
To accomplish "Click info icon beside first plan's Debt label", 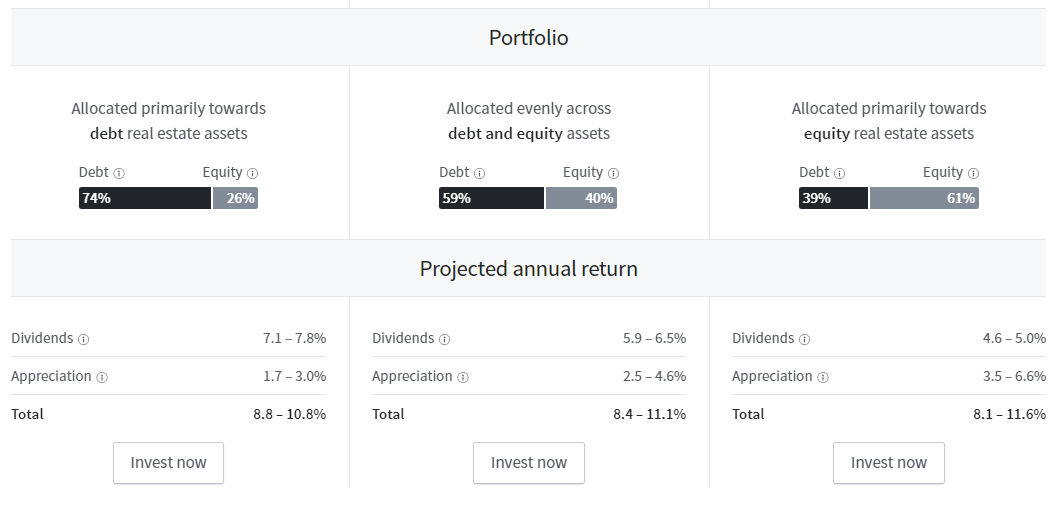I will click(119, 173).
